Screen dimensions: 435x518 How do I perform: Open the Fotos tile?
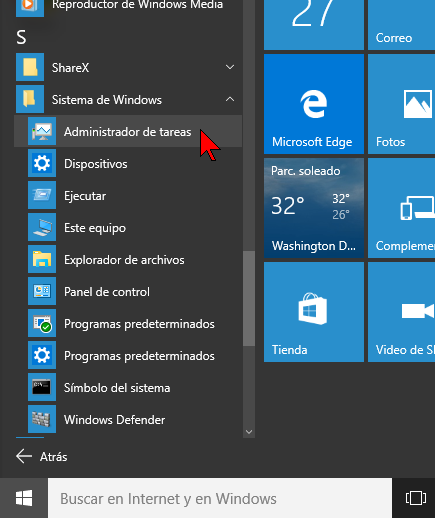click(x=401, y=104)
